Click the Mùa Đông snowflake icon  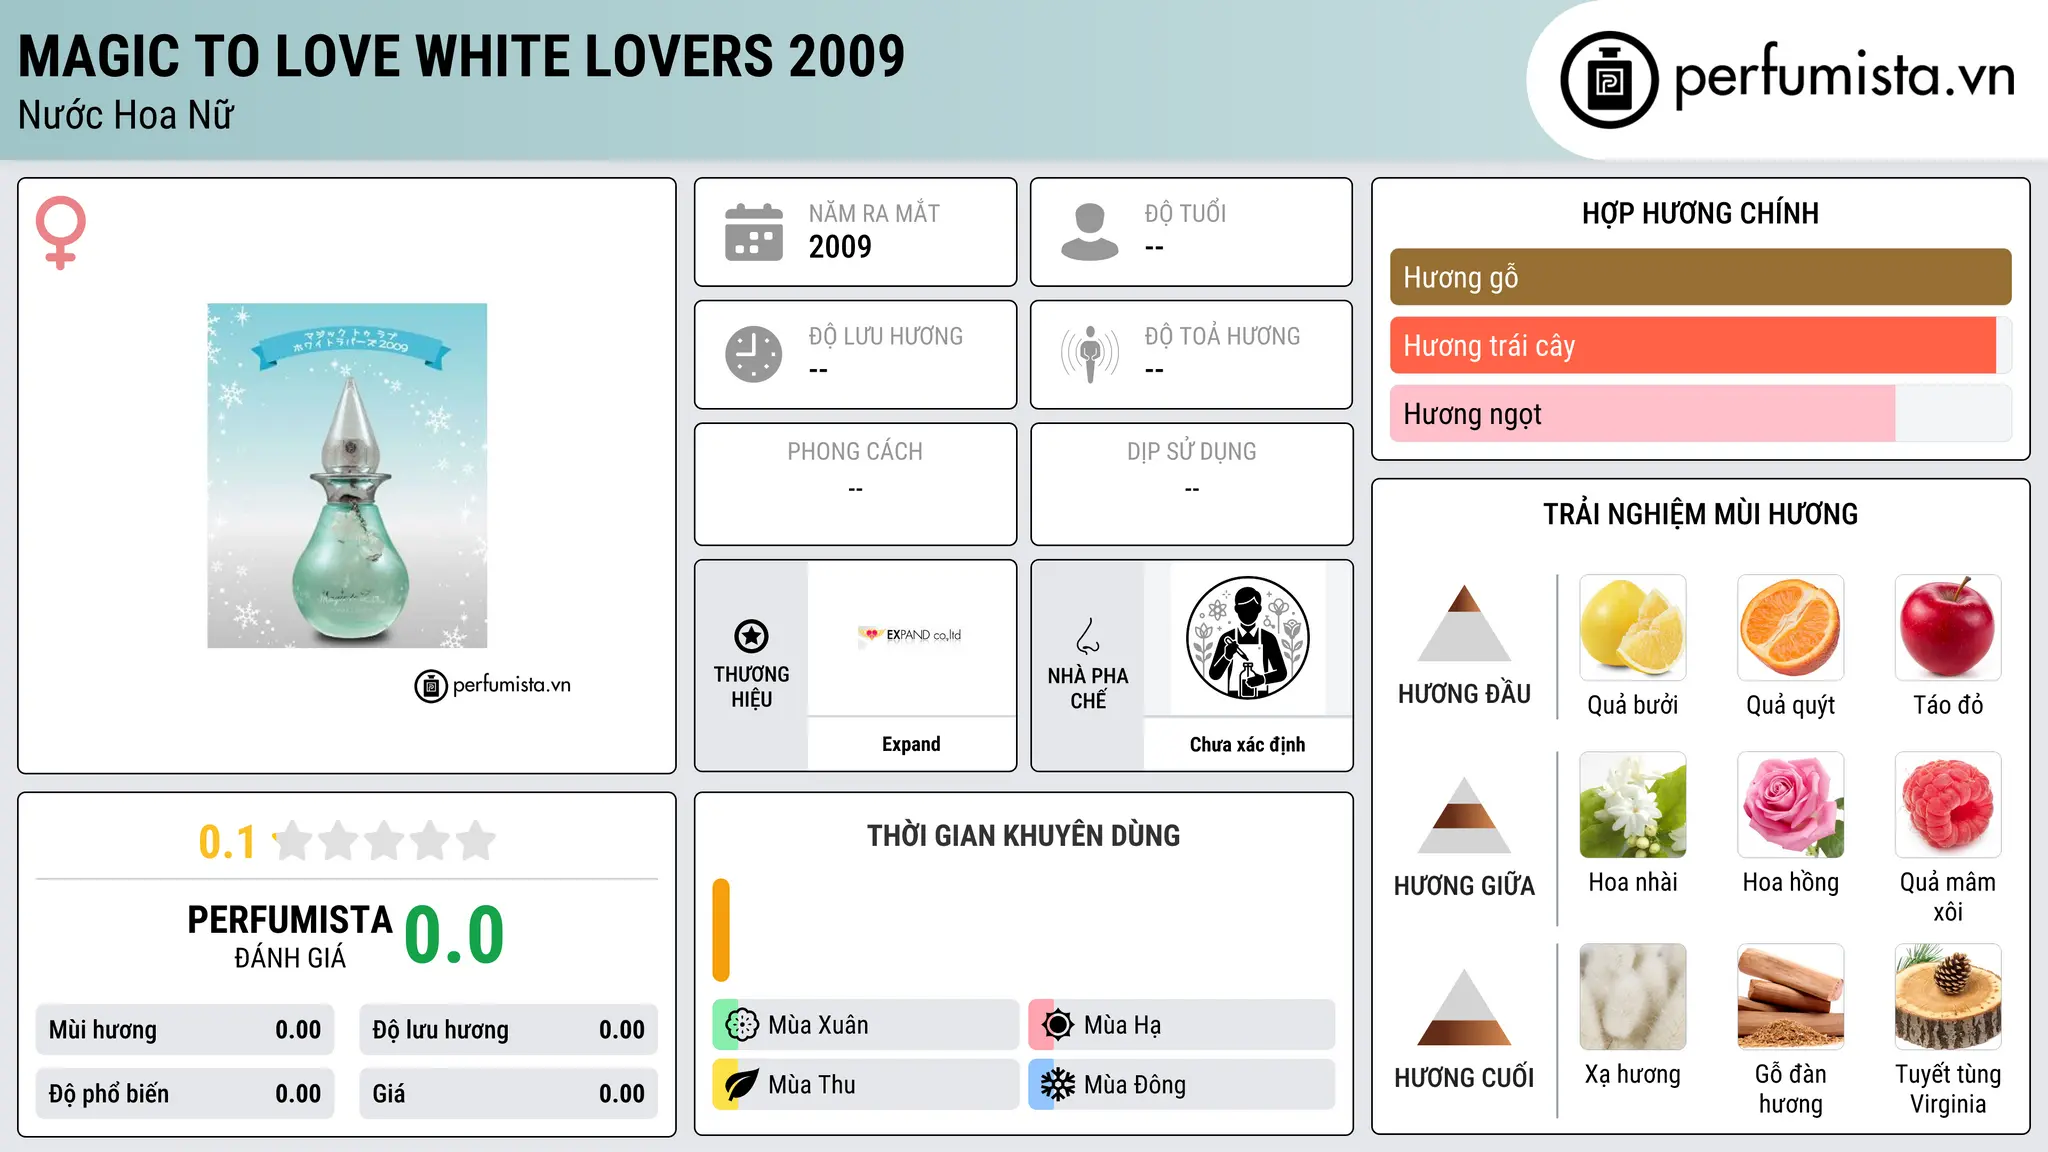click(x=1058, y=1085)
